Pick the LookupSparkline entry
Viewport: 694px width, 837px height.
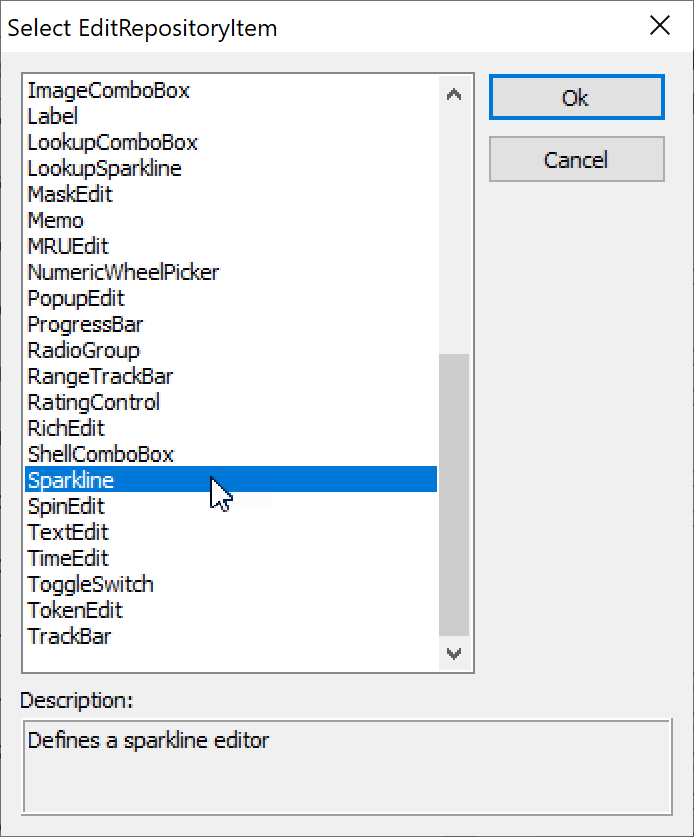pyautogui.click(x=105, y=168)
